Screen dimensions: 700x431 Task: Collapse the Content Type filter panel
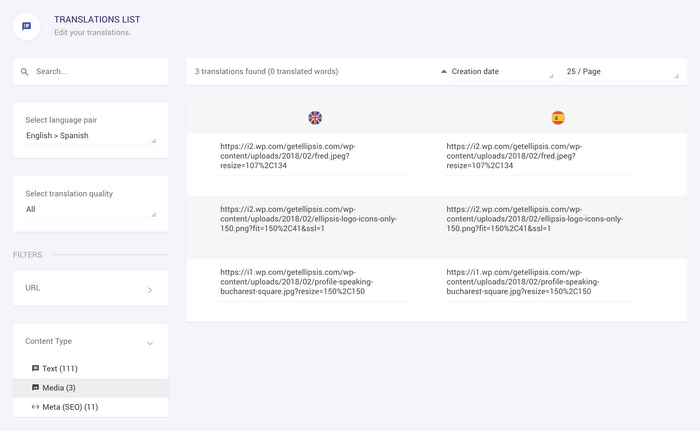pos(91,342)
